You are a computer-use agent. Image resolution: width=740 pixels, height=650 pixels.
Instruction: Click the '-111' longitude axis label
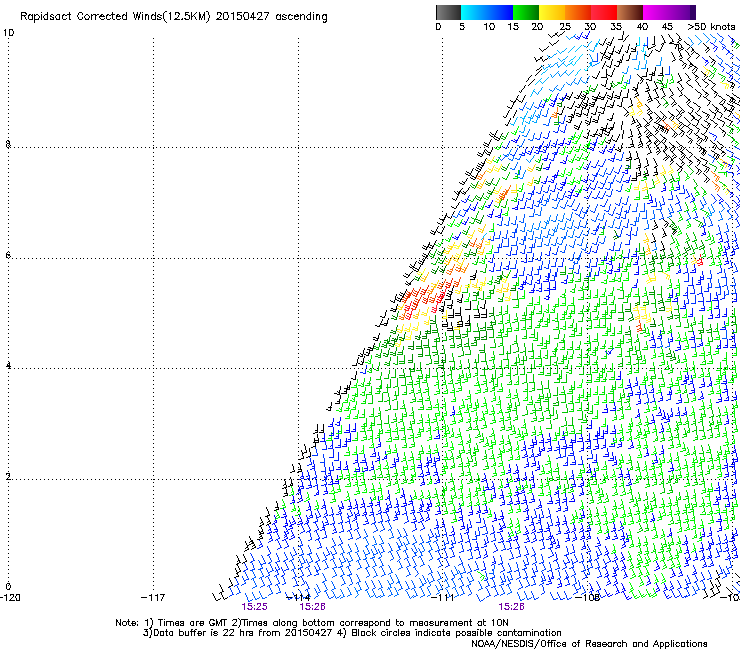443,598
